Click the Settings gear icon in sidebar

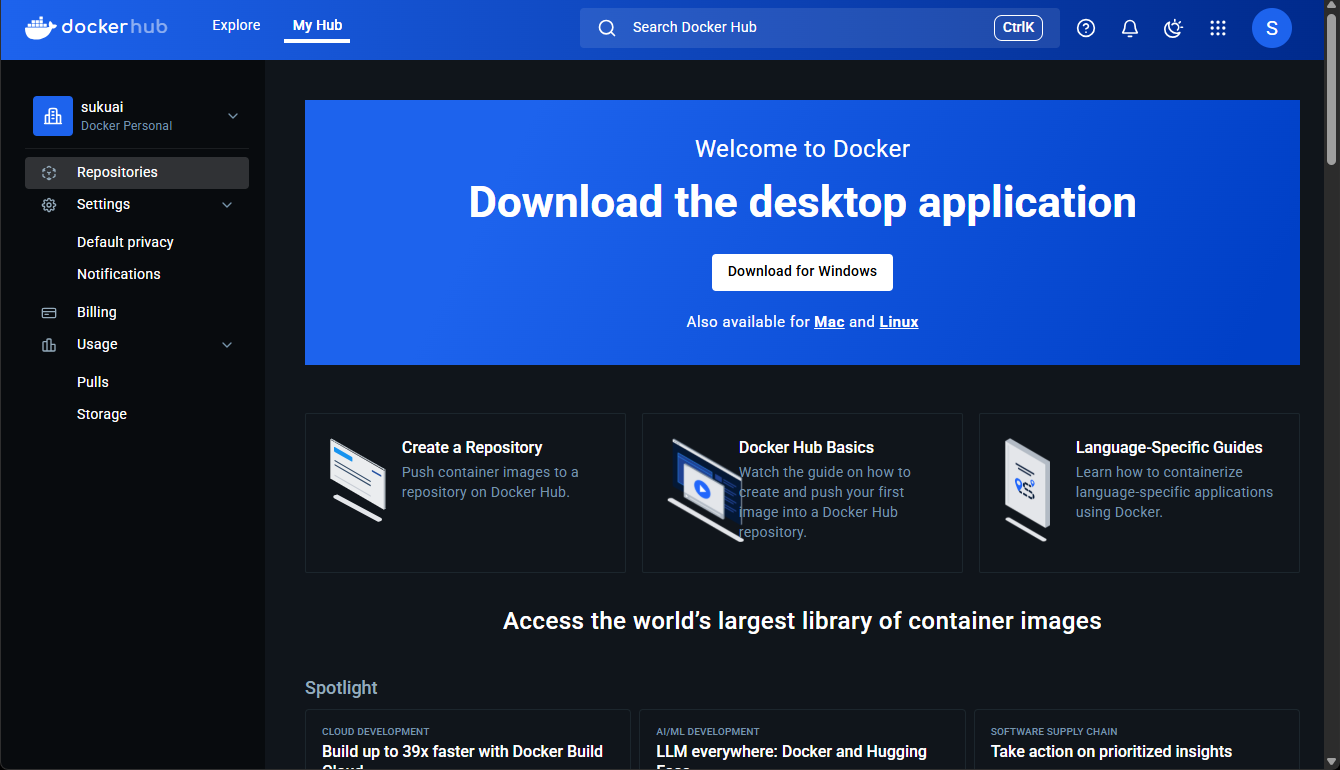pyautogui.click(x=49, y=205)
